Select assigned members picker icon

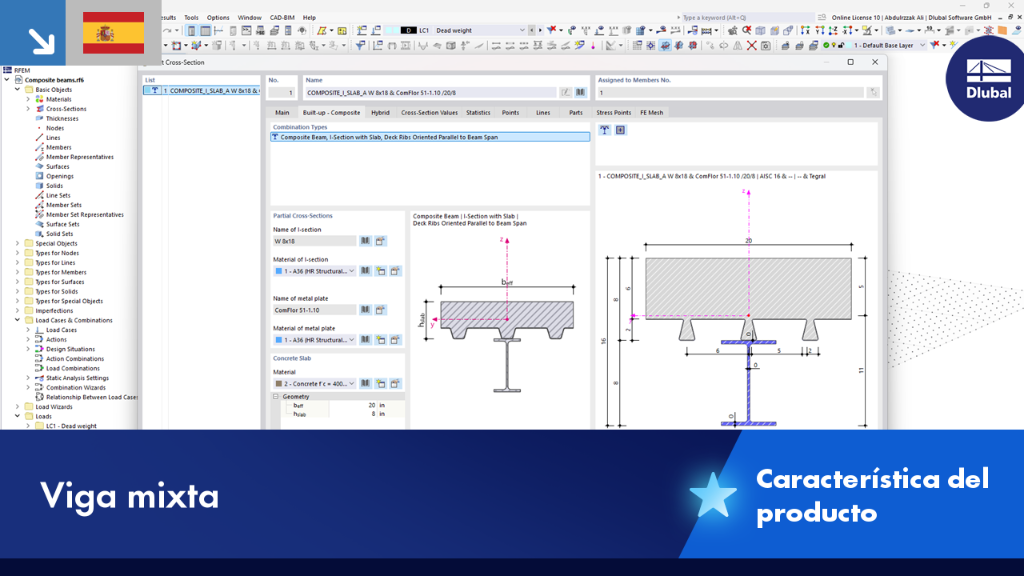point(873,93)
